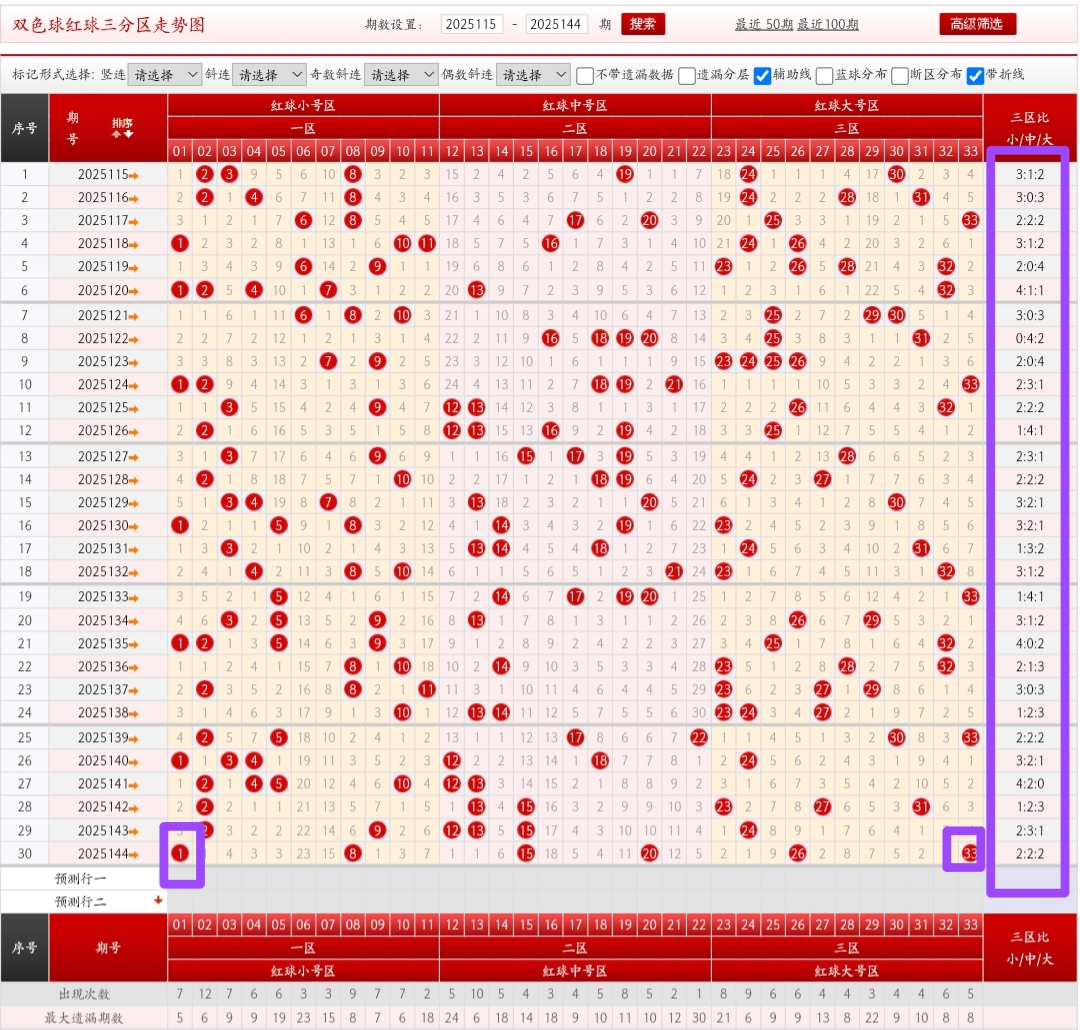Uncheck the 辅助线 checkbox
The height and width of the screenshot is (1030, 1080).
click(x=762, y=75)
